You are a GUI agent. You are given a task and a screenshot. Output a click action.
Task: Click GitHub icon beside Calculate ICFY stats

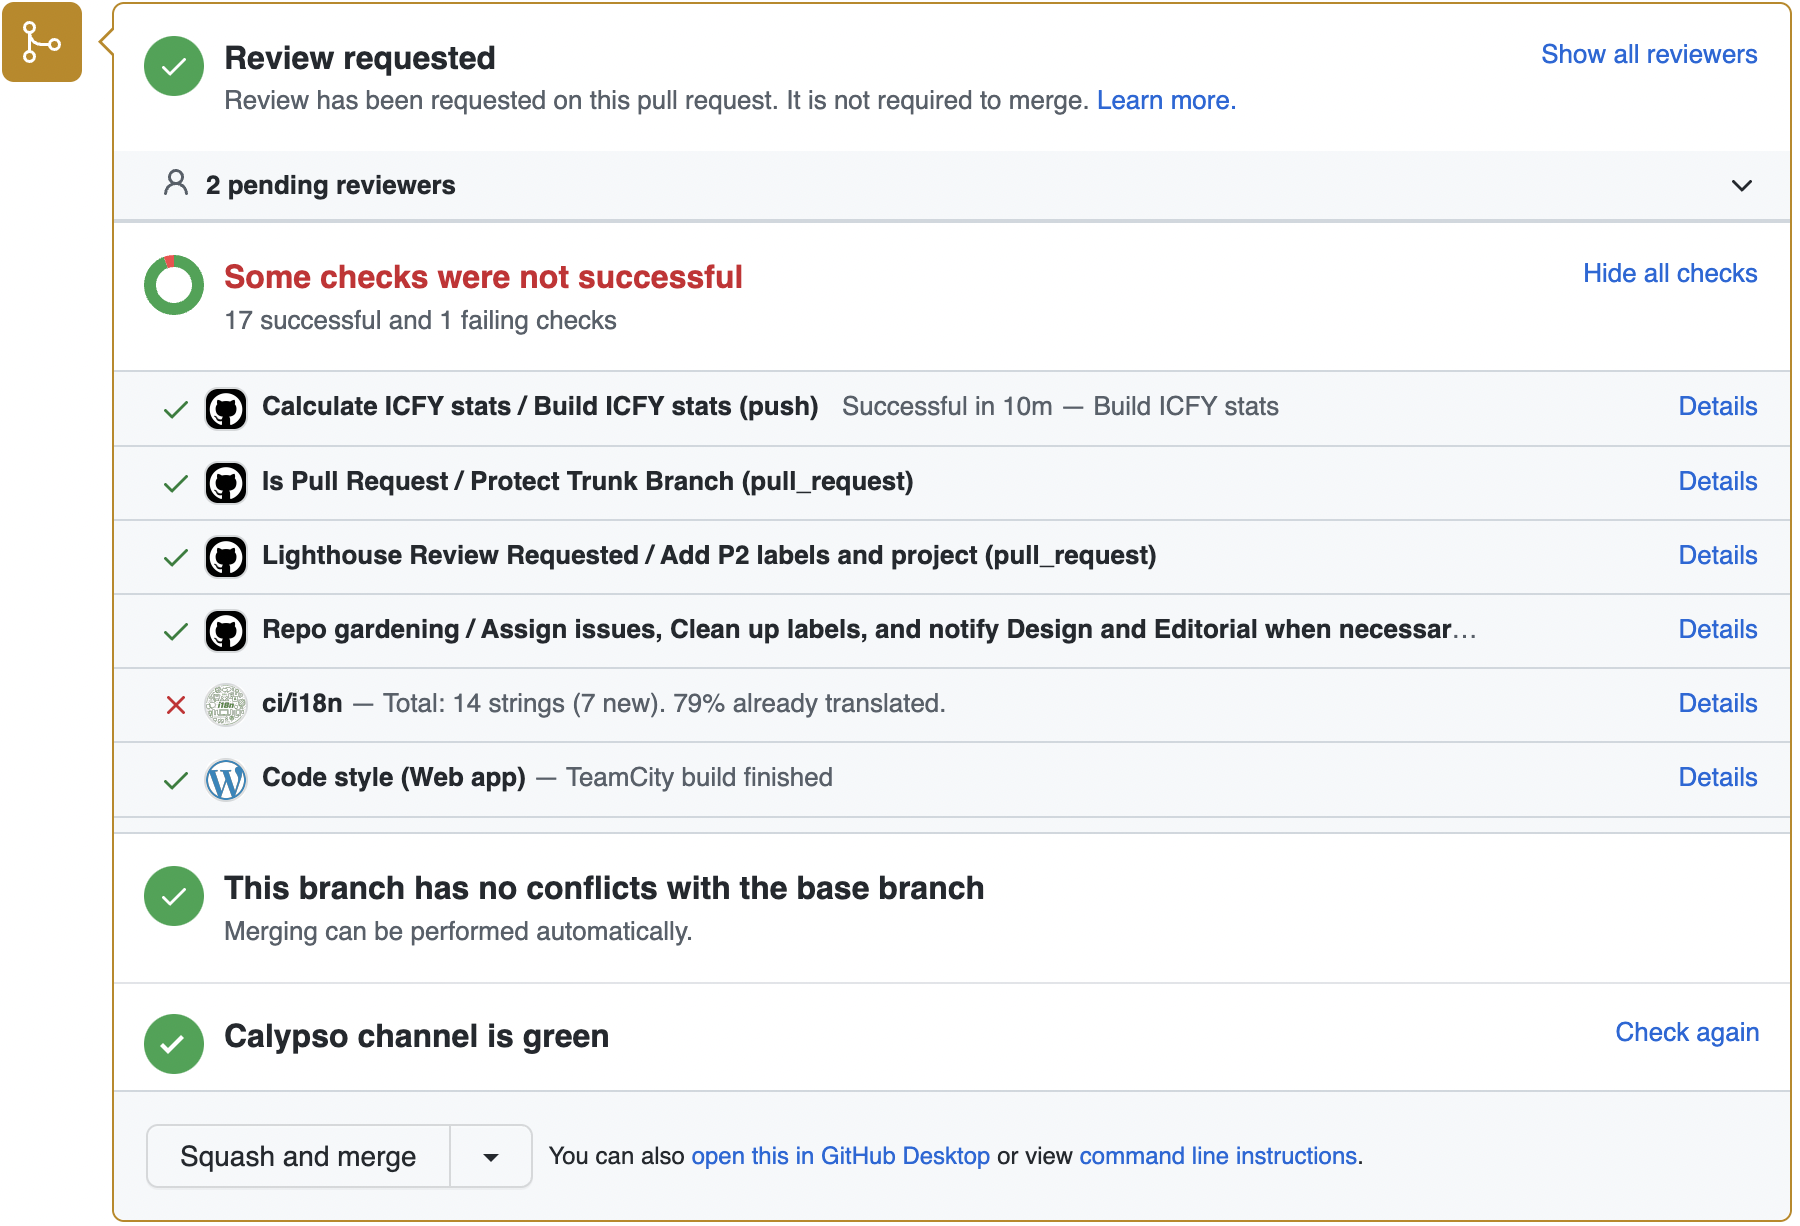point(226,408)
